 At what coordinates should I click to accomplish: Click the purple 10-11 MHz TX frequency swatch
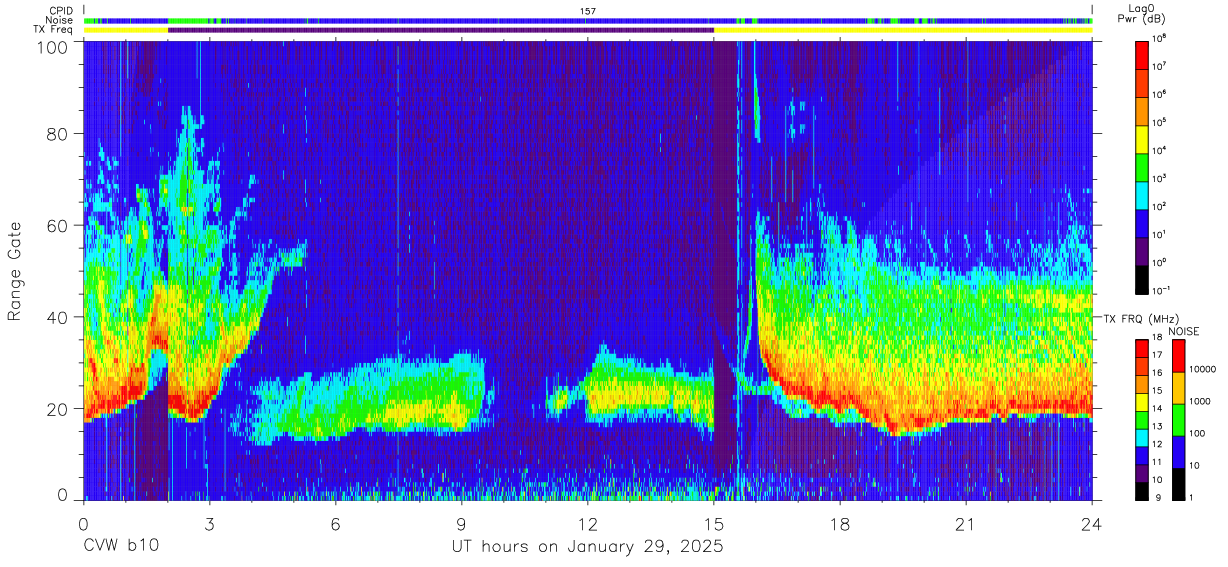point(1142,473)
